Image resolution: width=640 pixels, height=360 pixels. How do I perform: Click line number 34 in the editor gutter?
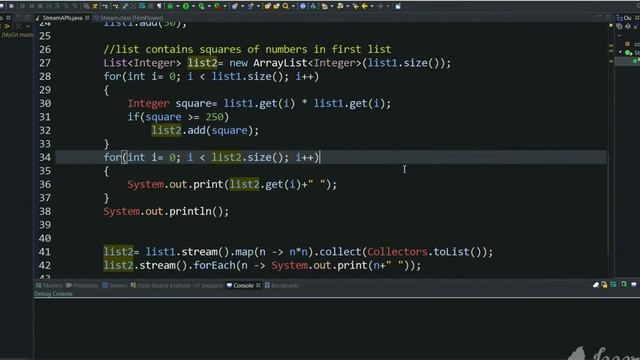45,157
